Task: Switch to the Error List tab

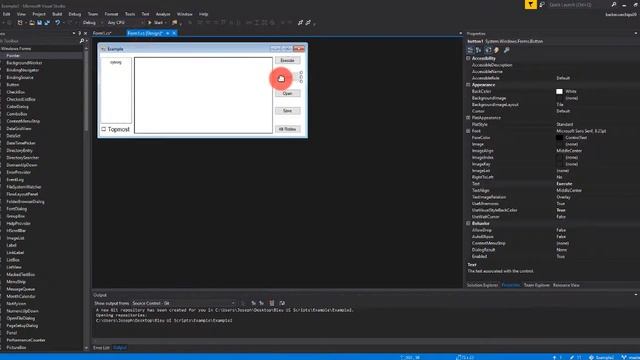Action: pyautogui.click(x=101, y=348)
